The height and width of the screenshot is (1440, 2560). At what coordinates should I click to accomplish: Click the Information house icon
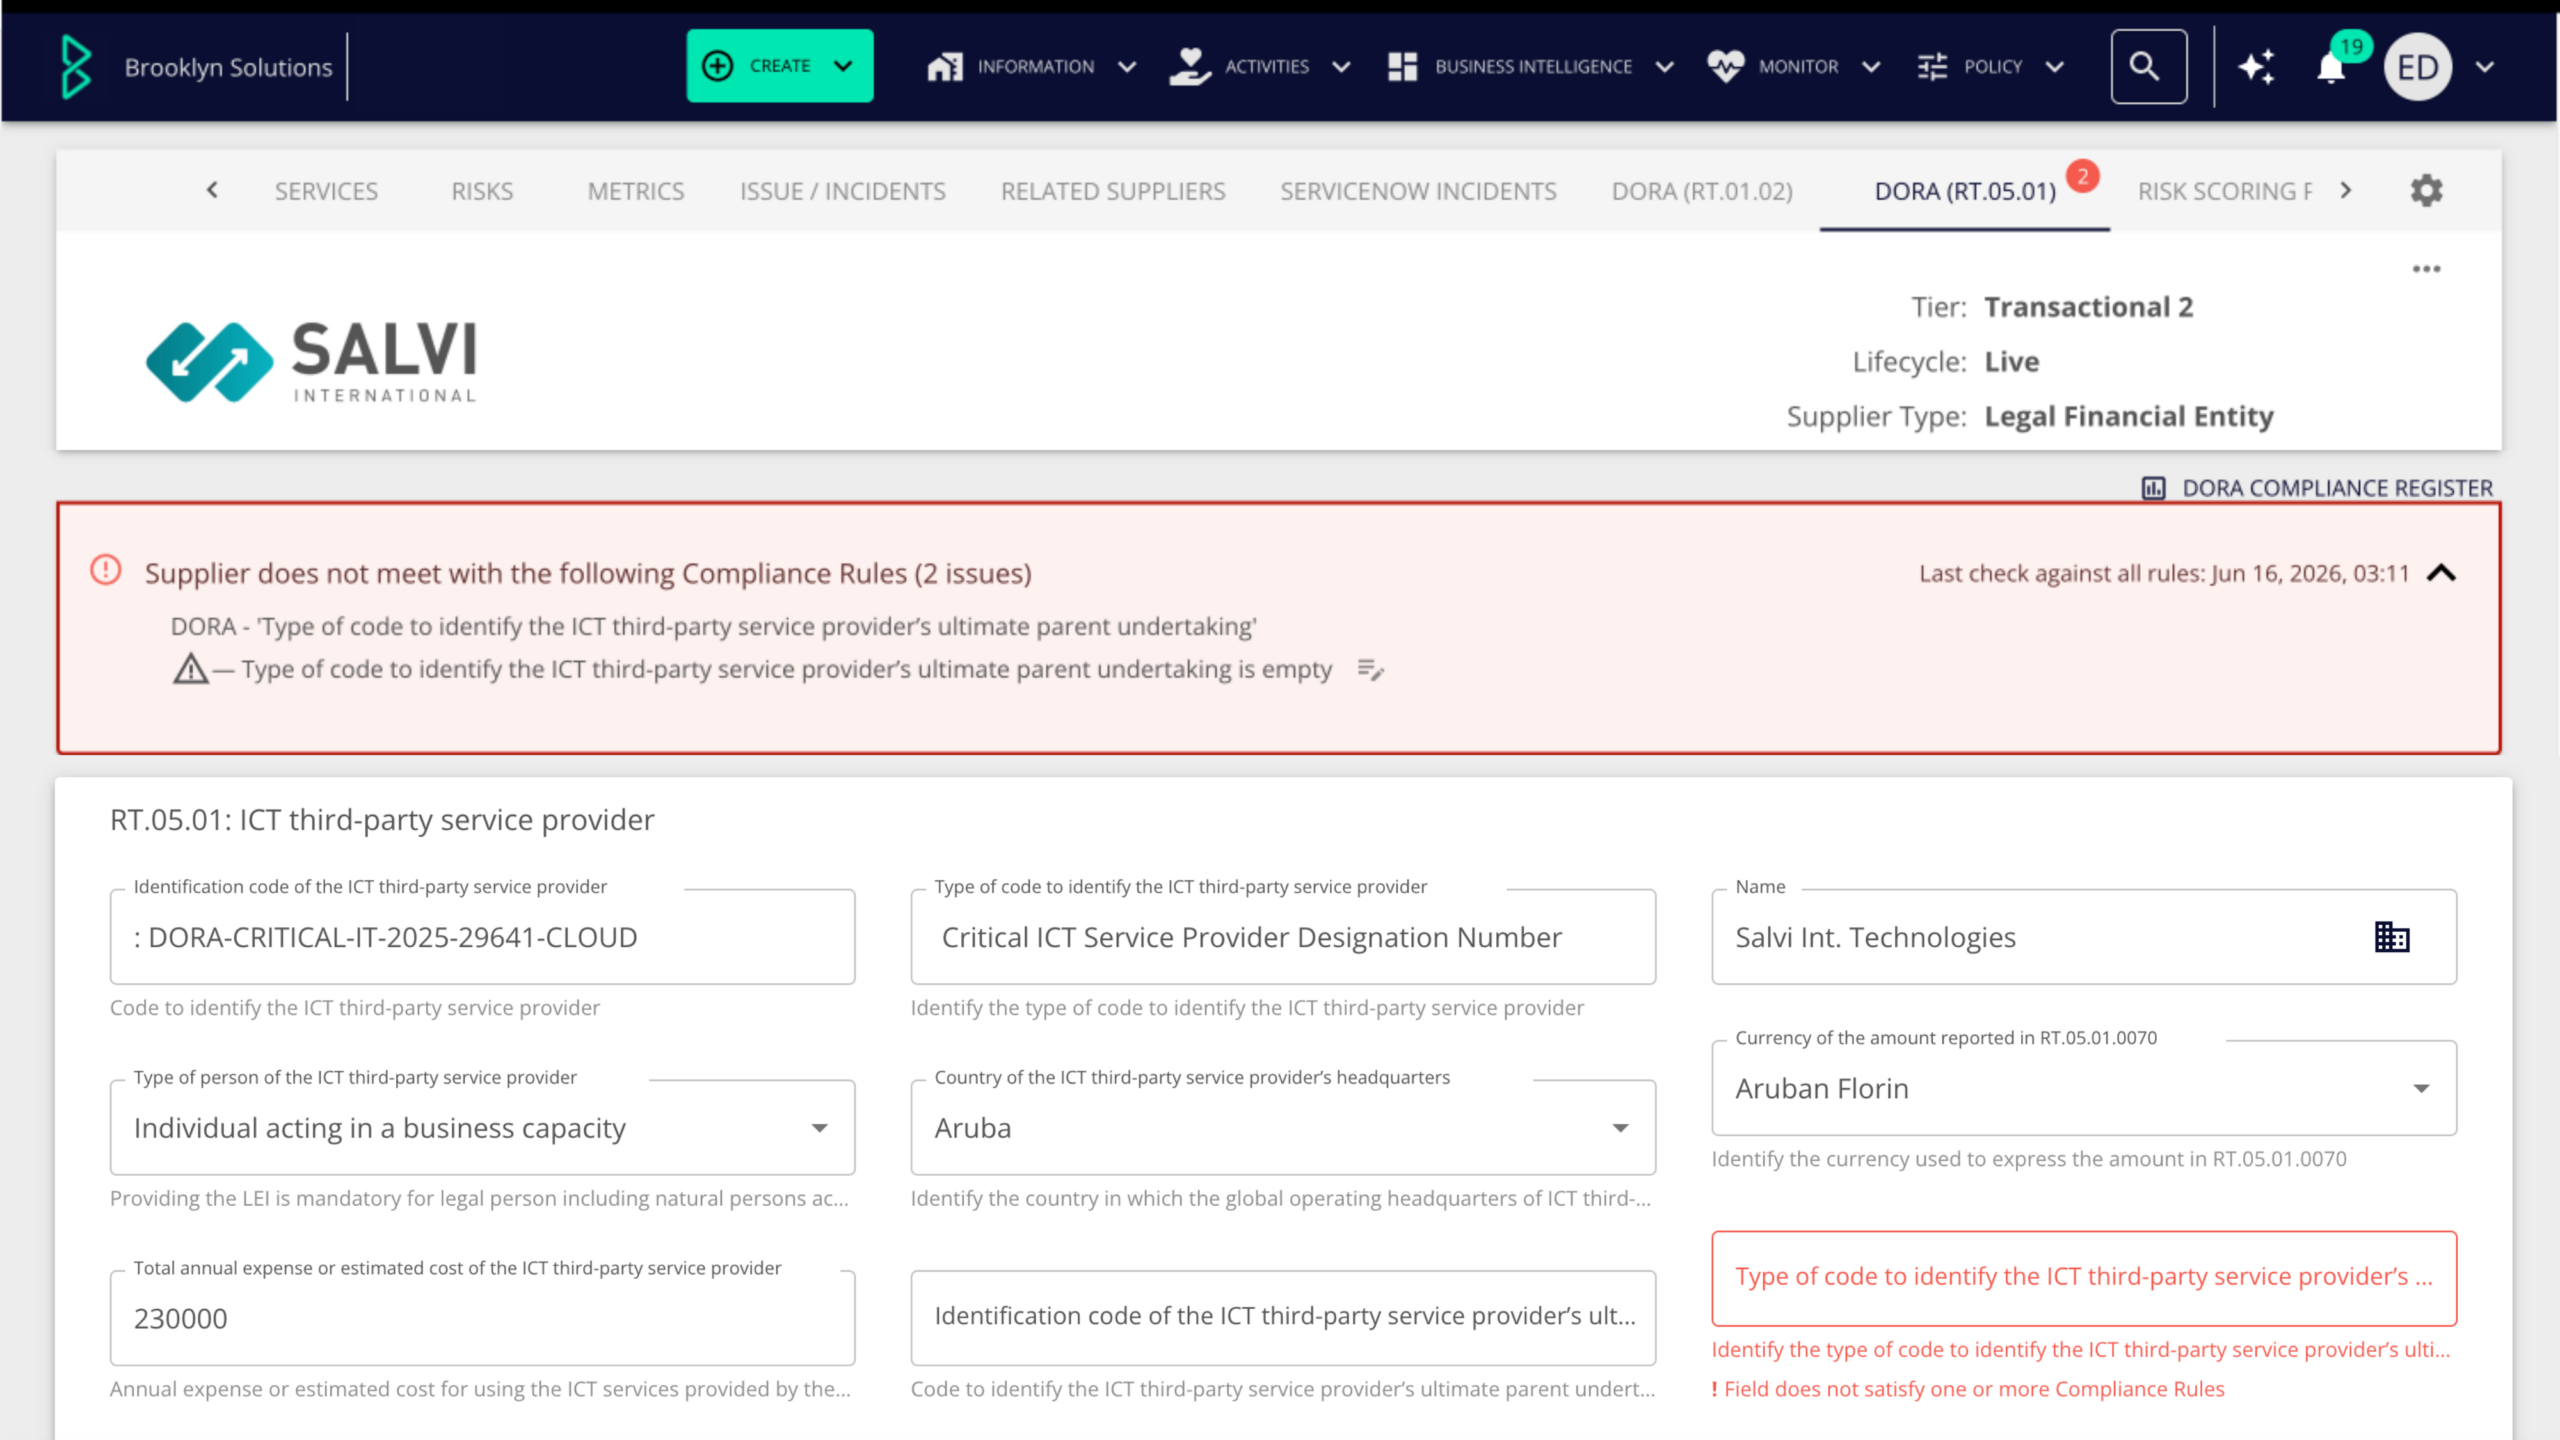pyautogui.click(x=945, y=66)
